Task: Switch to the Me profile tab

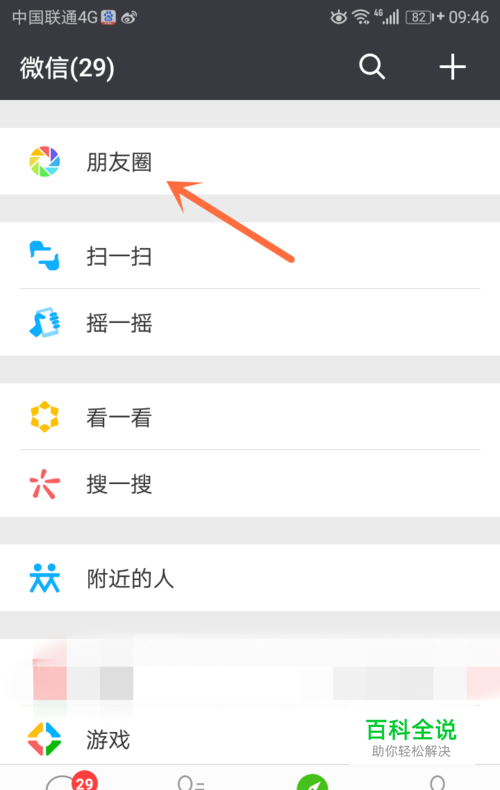Action: (438, 782)
